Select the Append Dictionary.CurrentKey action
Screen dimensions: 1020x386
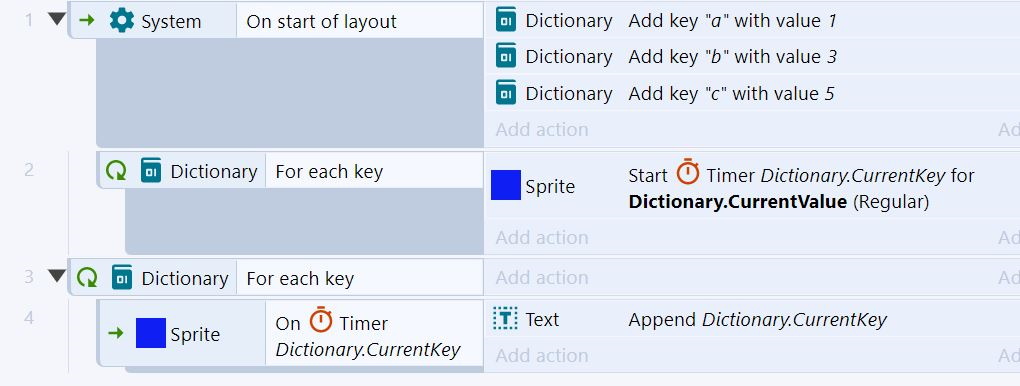tap(758, 320)
